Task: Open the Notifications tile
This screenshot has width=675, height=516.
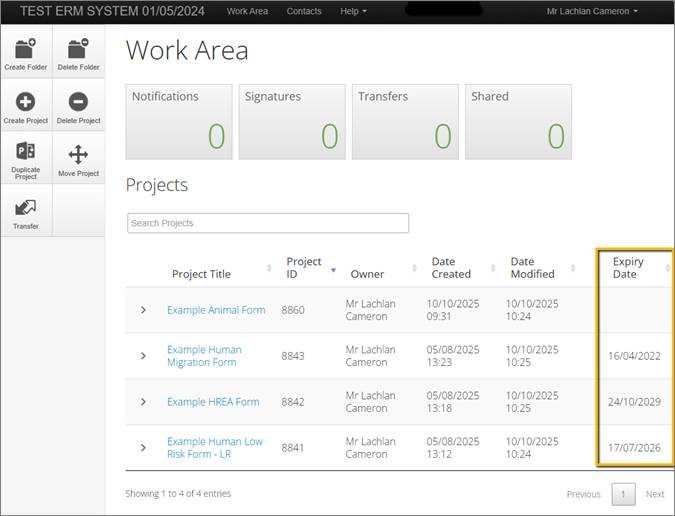Action: pyautogui.click(x=178, y=122)
